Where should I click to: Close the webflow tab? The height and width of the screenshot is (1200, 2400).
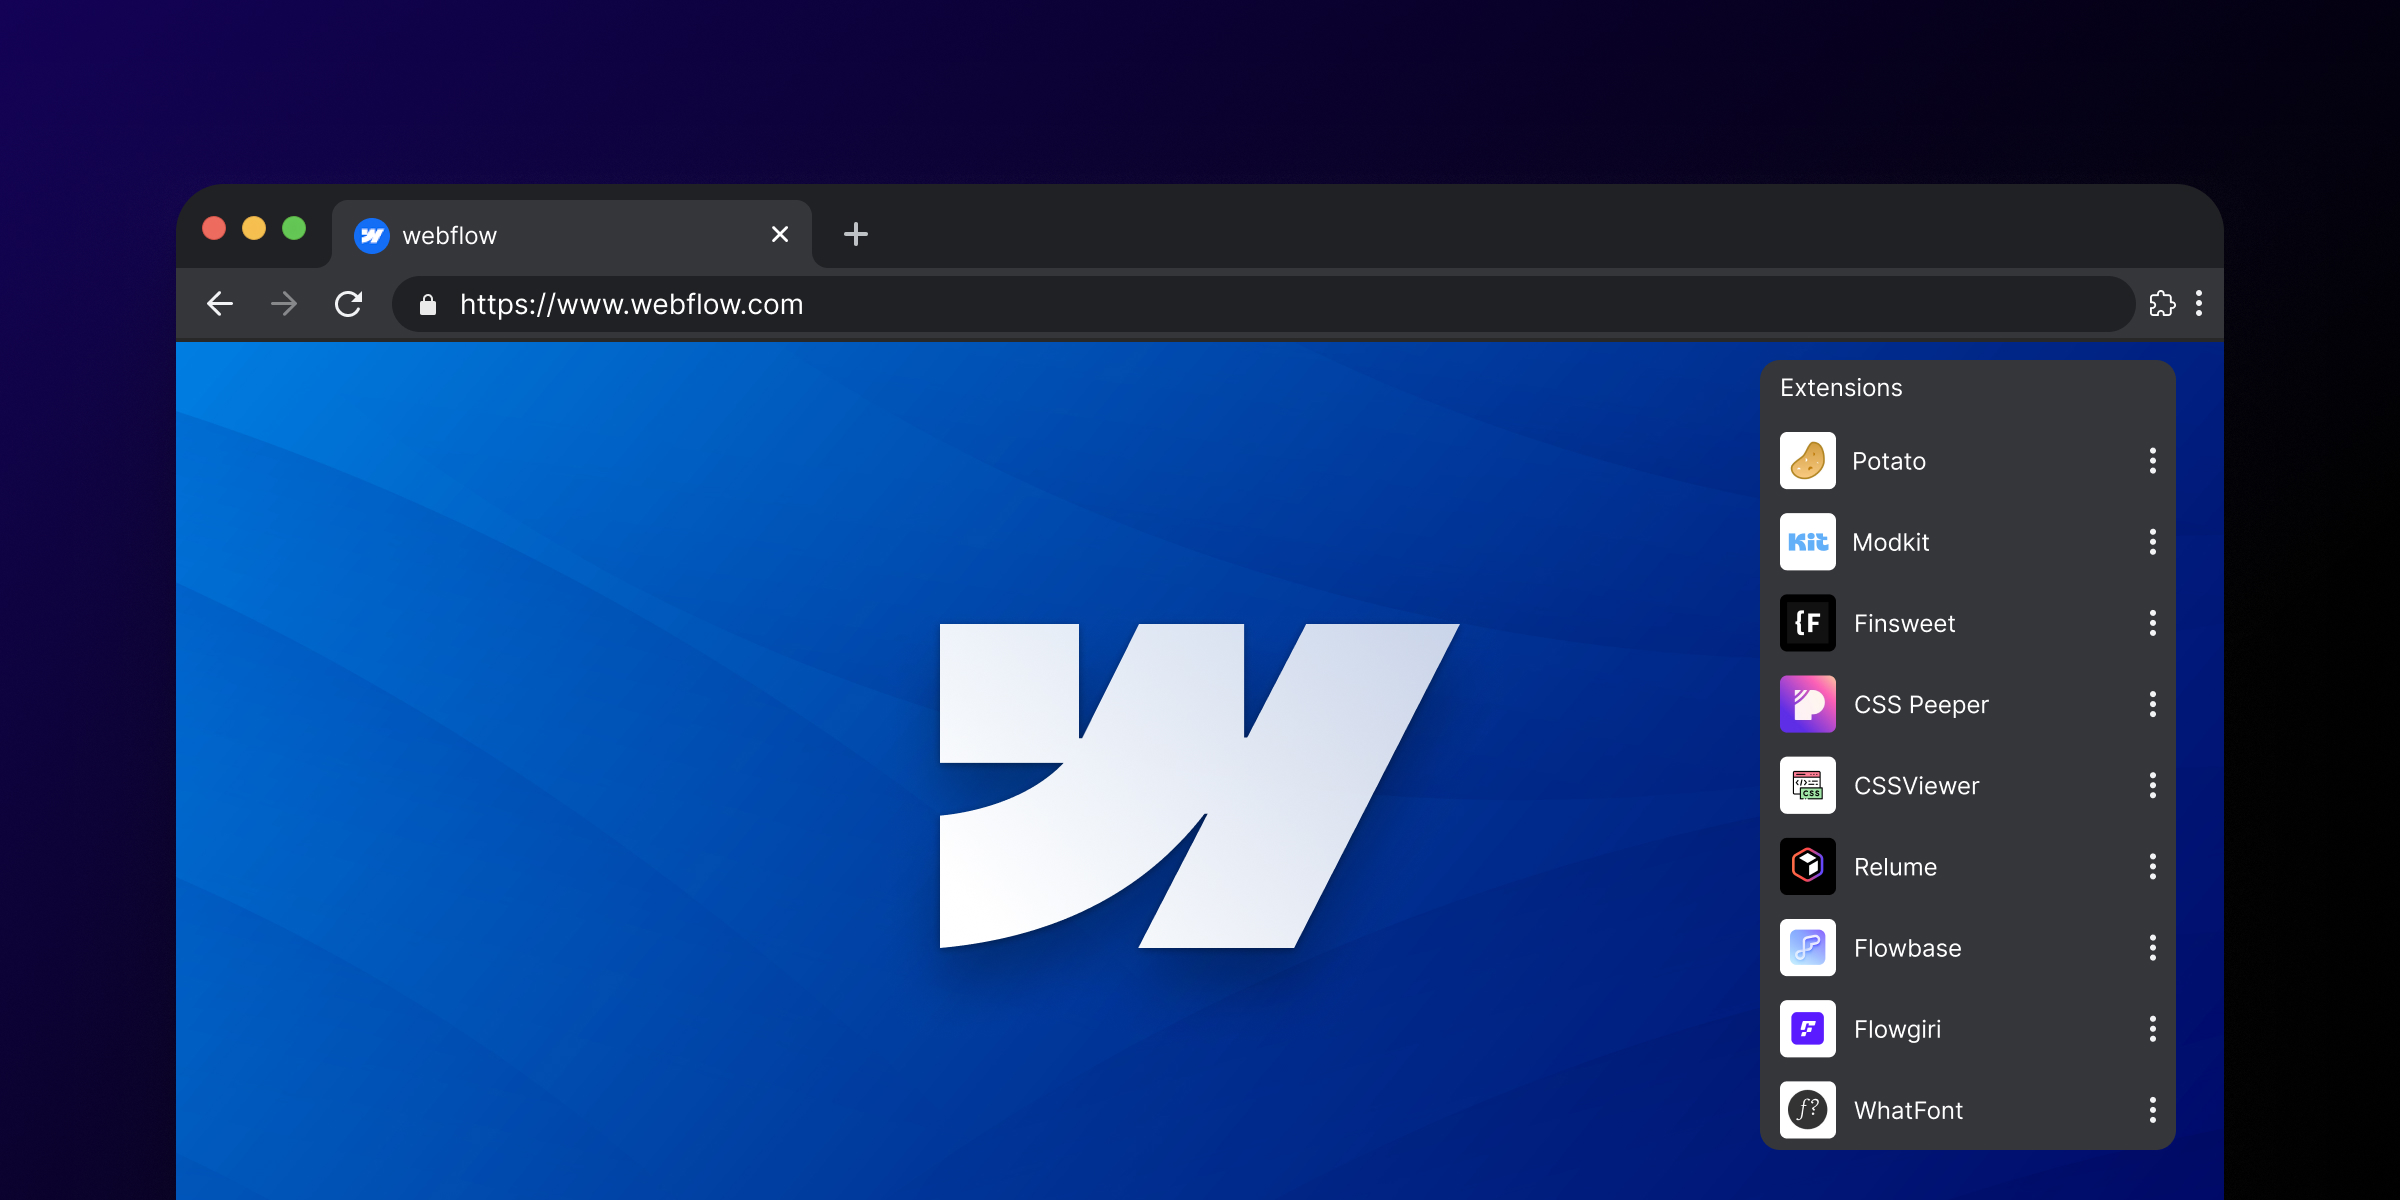(x=780, y=235)
